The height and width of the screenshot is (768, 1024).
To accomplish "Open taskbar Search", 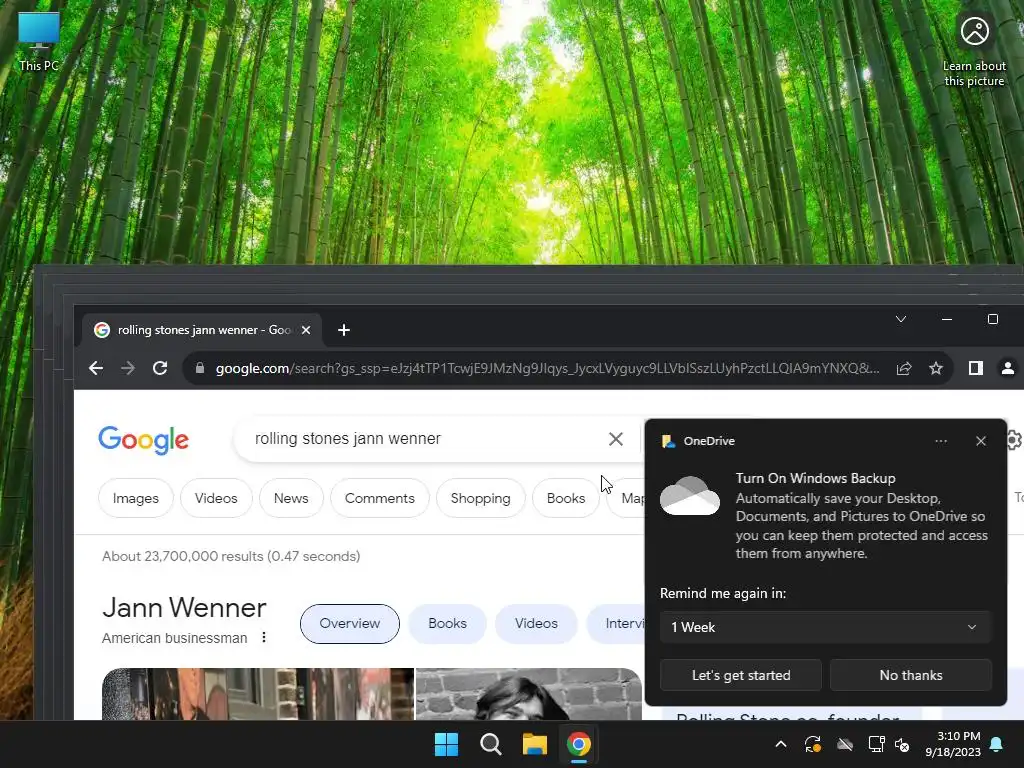I will tap(490, 744).
